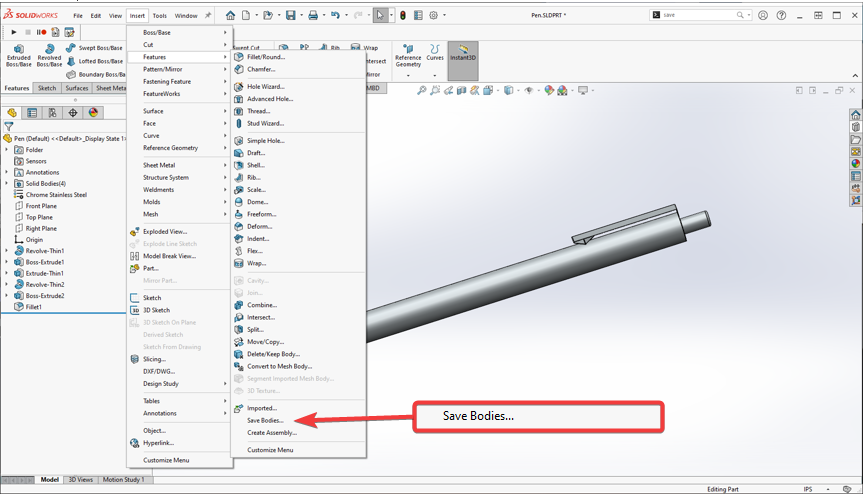Screen dimensions: 865x495
Task: Click the Zoom to Fit icon in the view toolbar
Action: coord(421,91)
